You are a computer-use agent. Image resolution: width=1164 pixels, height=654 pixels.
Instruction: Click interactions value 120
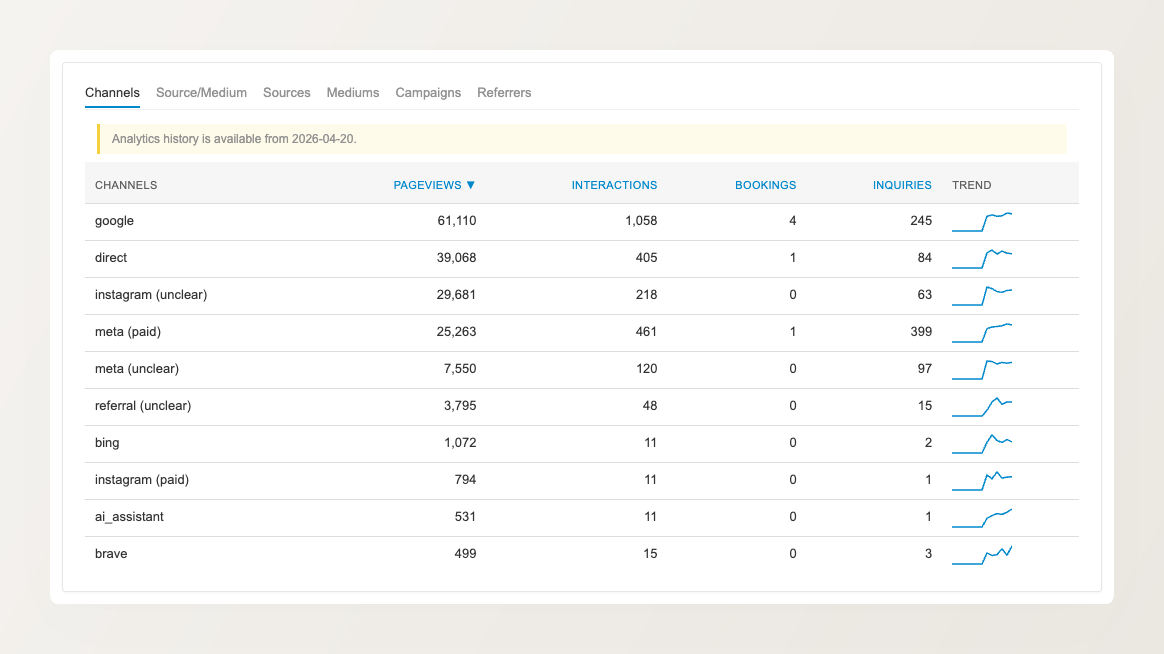[x=647, y=369]
